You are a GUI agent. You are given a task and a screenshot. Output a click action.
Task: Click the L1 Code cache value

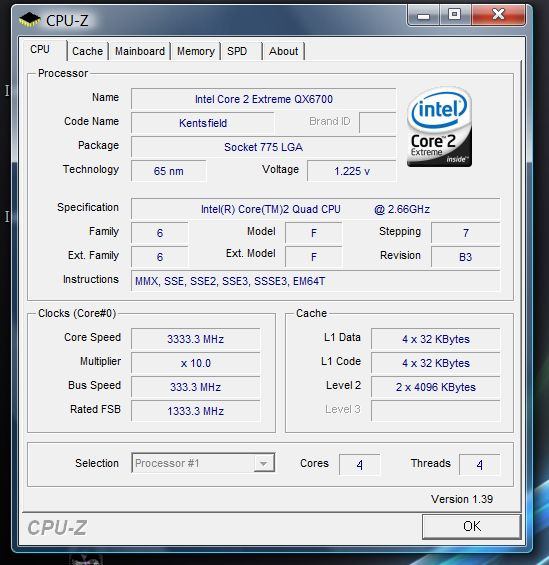436,363
